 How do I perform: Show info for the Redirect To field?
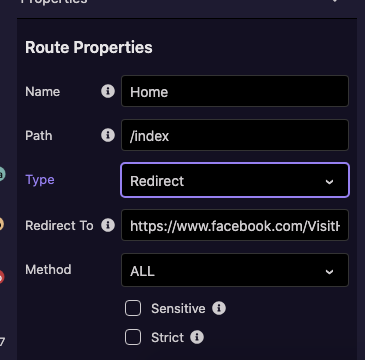pos(108,225)
